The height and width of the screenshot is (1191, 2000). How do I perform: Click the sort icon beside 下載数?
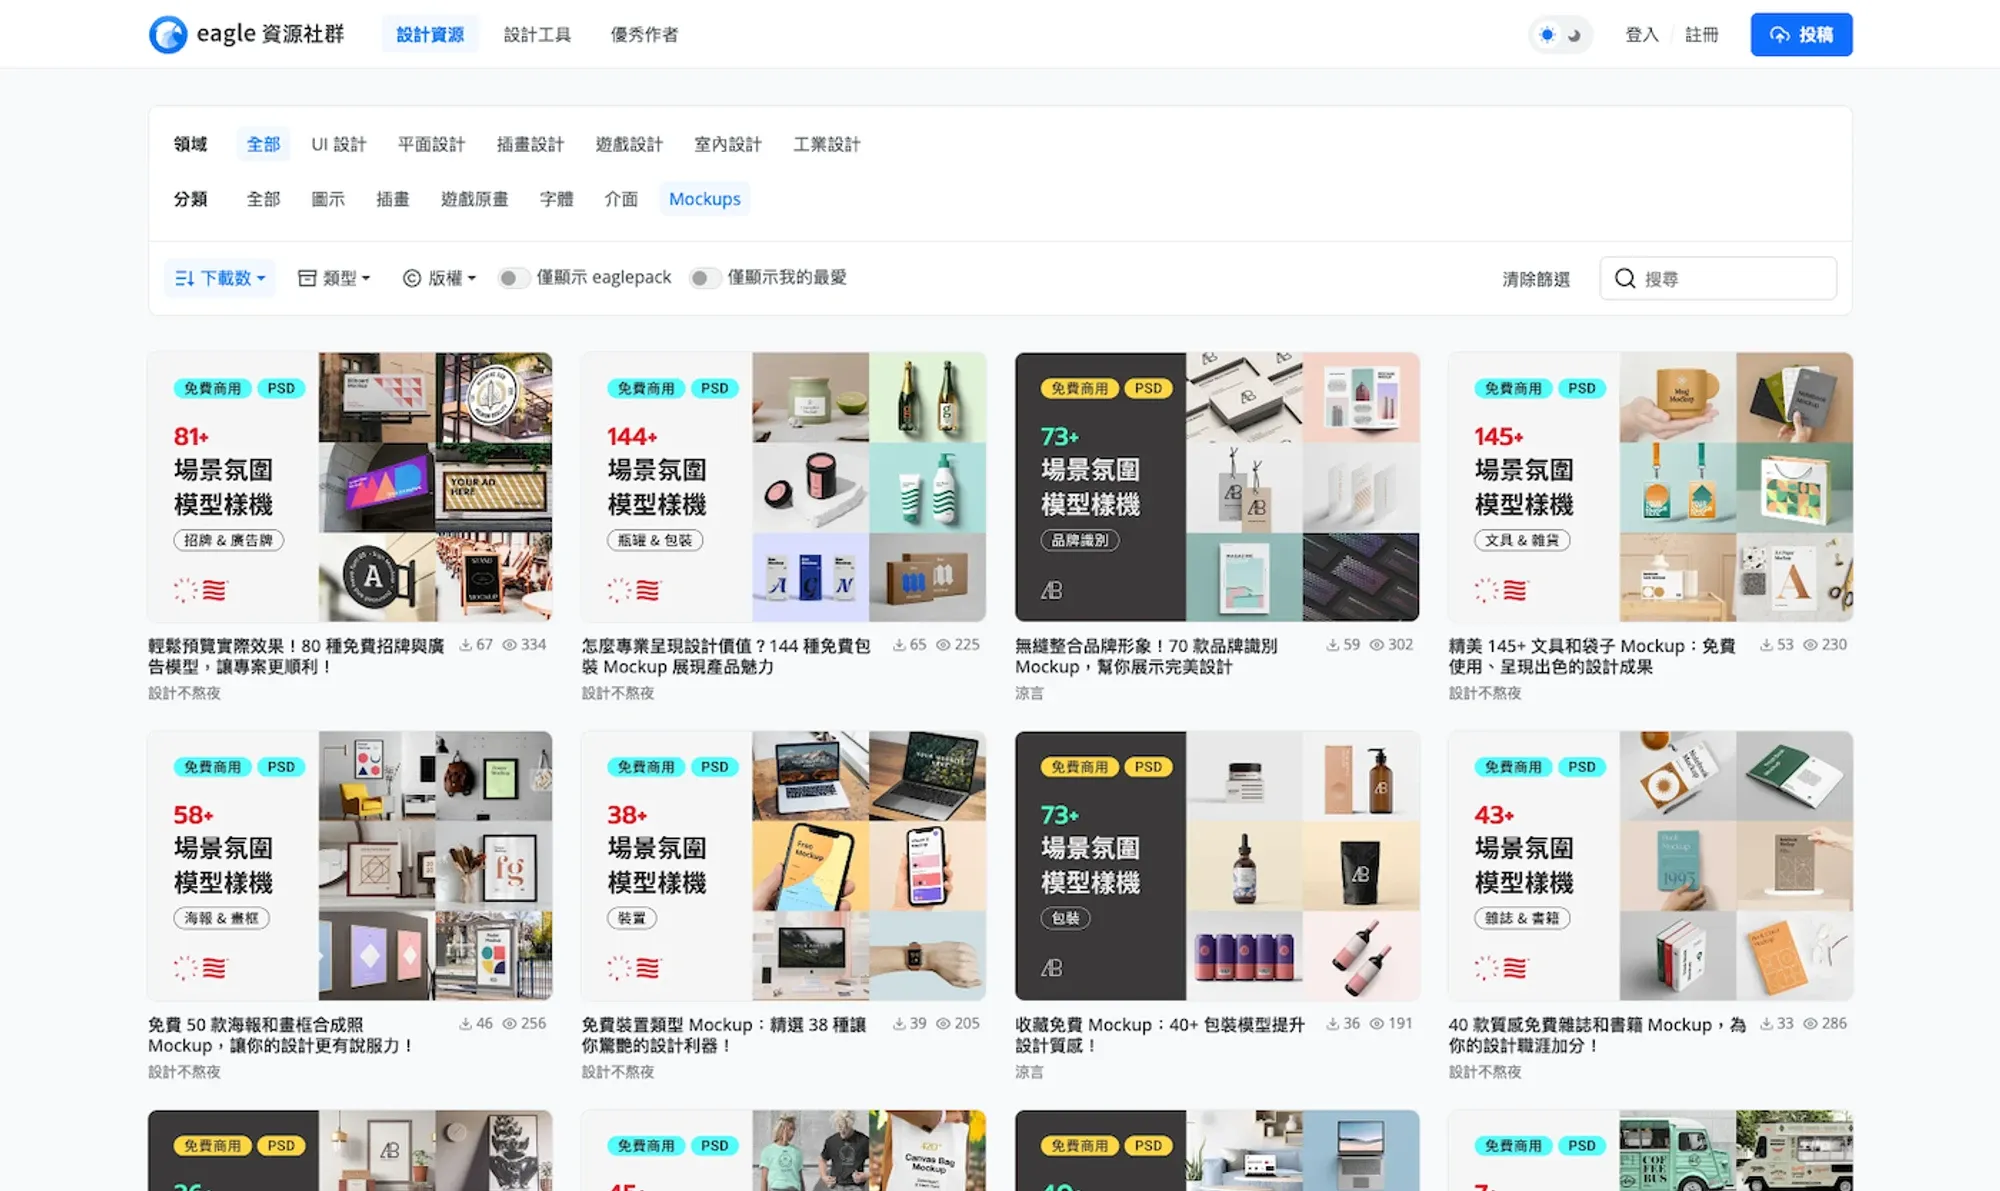coord(184,278)
